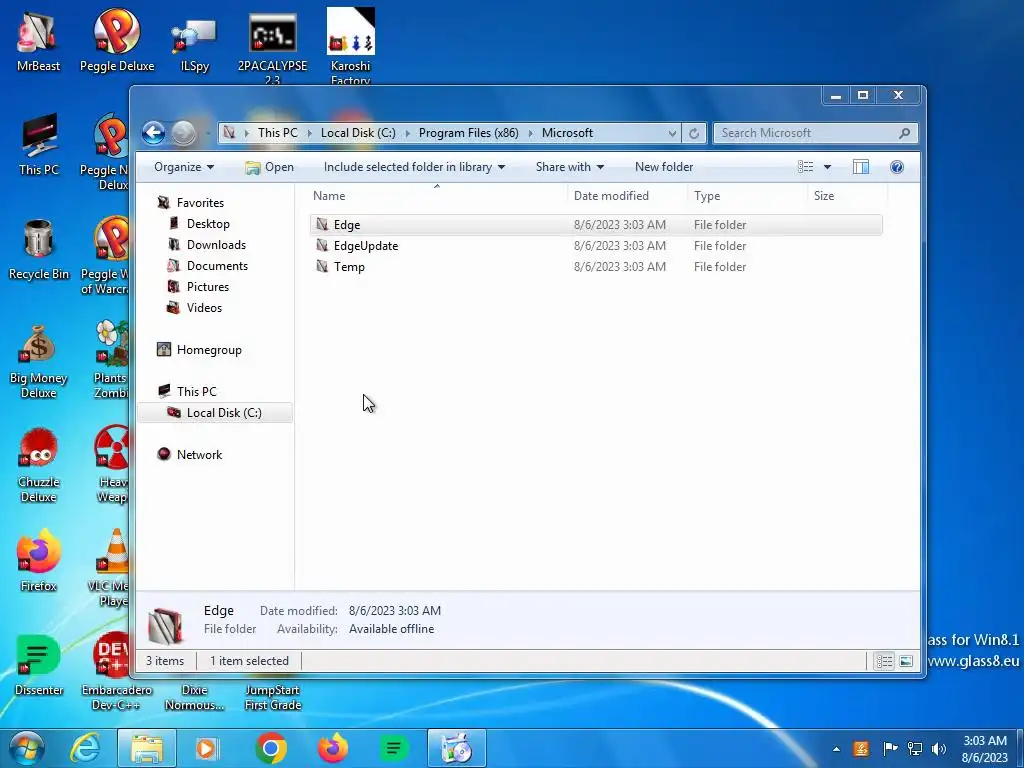This screenshot has width=1024, height=768.
Task: Go to Local Disk (C:) breadcrumb
Action: [358, 133]
